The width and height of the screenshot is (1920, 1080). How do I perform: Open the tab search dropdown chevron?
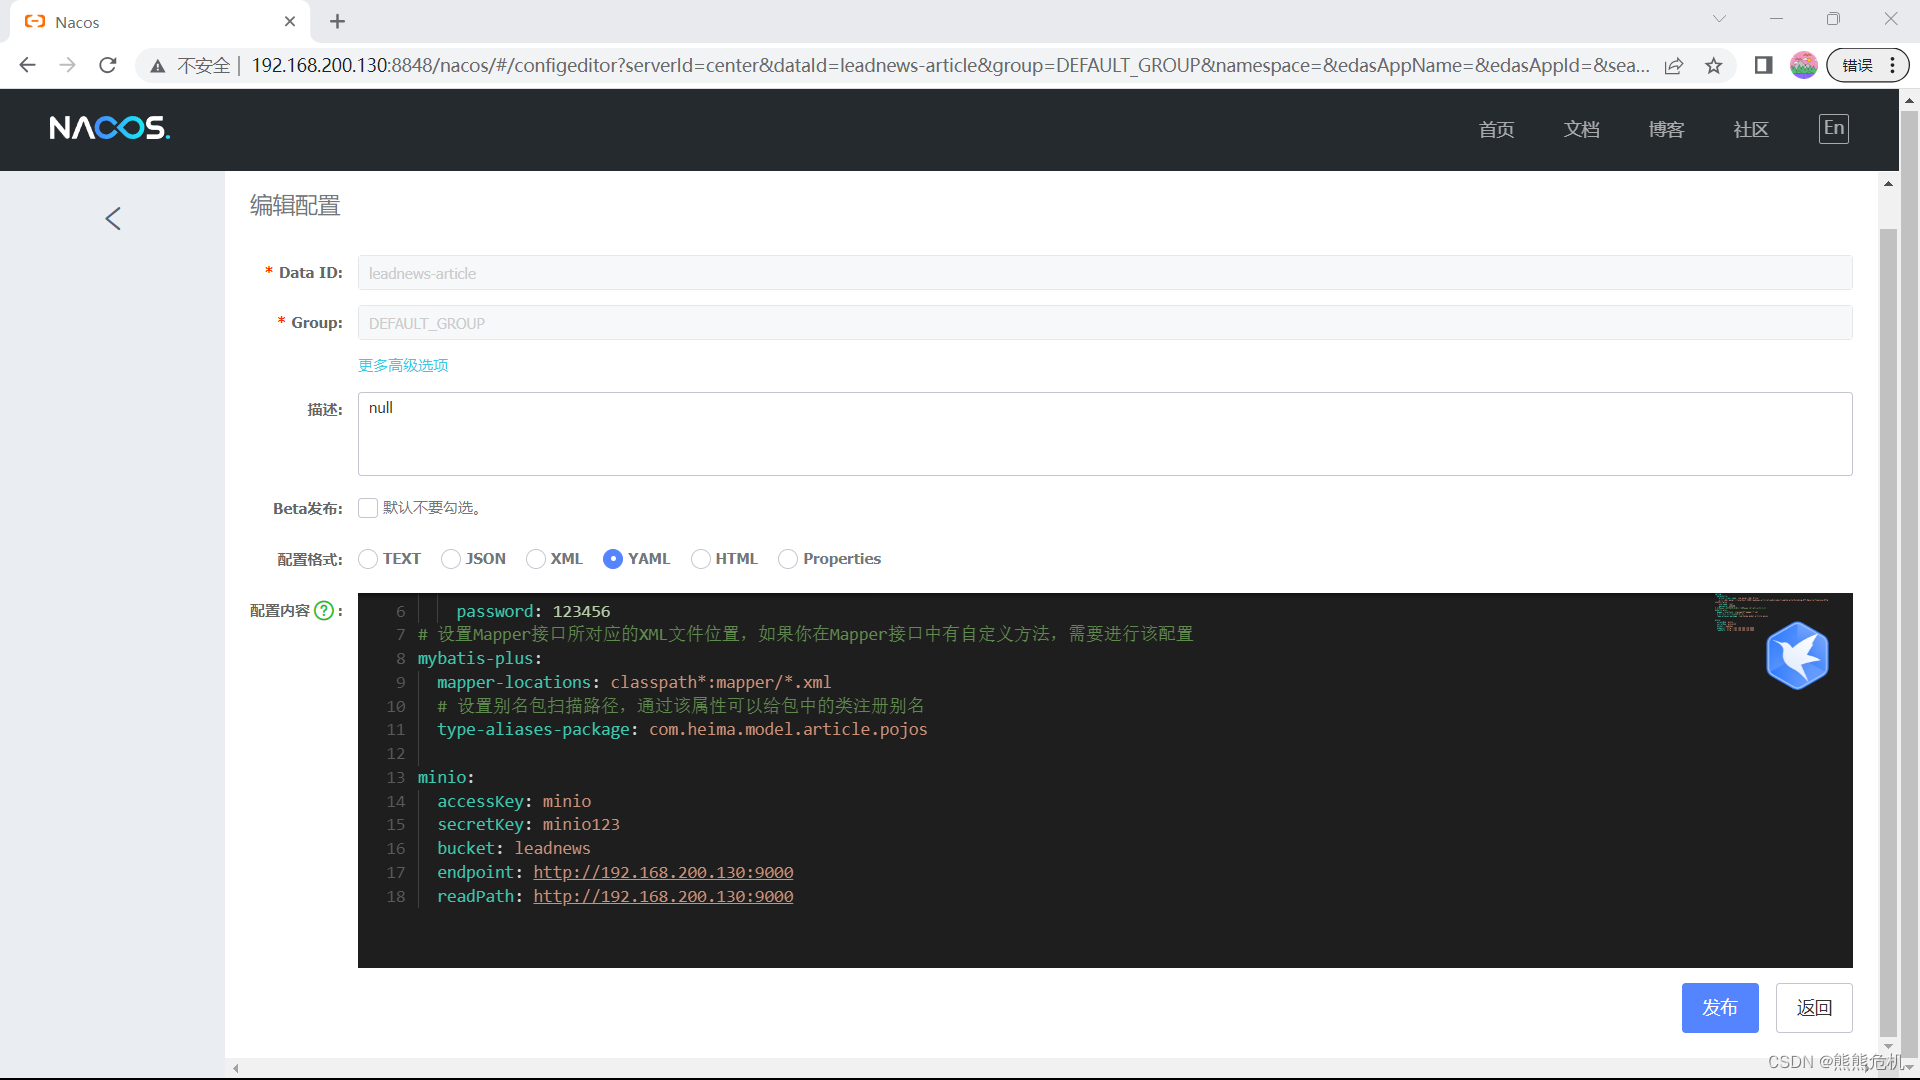point(1719,19)
